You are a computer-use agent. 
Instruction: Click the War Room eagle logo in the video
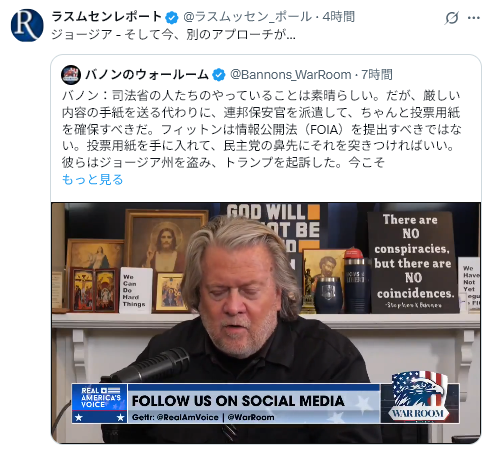click(419, 396)
